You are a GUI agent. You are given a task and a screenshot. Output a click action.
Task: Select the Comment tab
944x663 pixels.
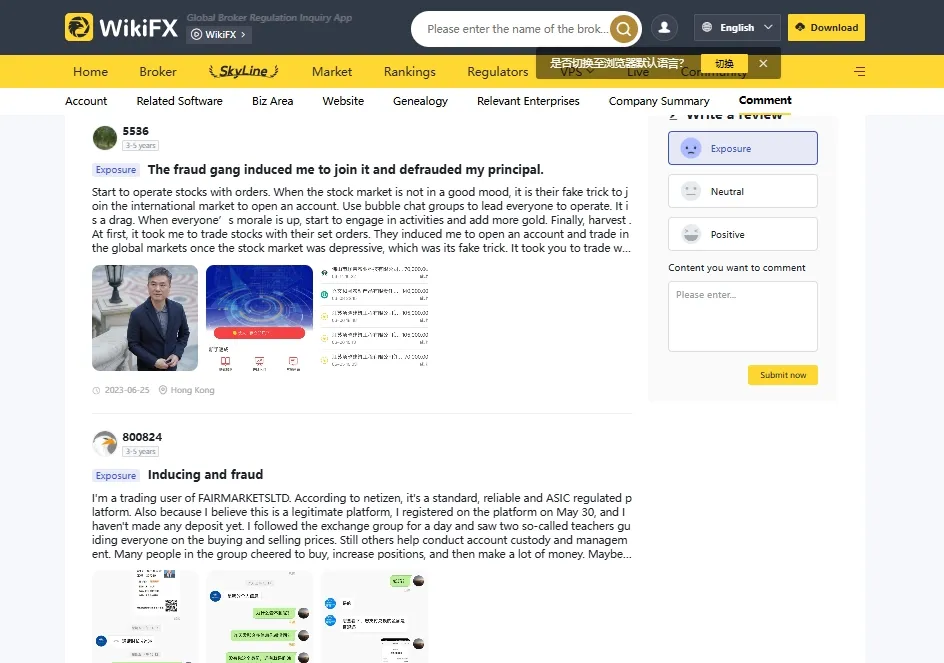(765, 100)
